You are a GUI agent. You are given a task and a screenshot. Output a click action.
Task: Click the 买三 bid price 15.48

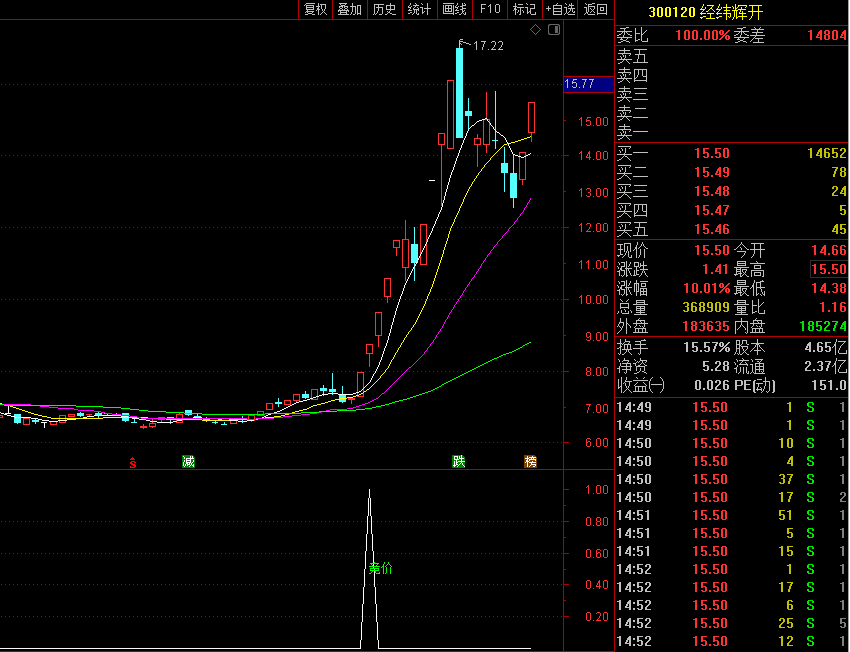[712, 191]
